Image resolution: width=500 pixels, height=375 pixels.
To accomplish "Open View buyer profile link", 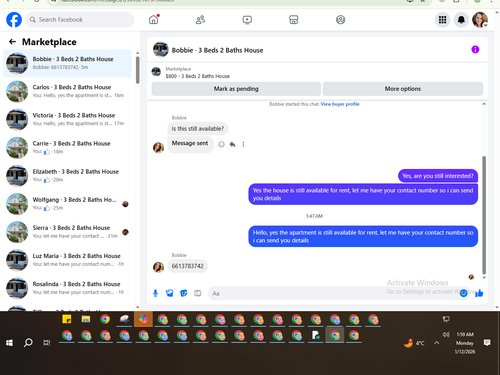I will 340,104.
